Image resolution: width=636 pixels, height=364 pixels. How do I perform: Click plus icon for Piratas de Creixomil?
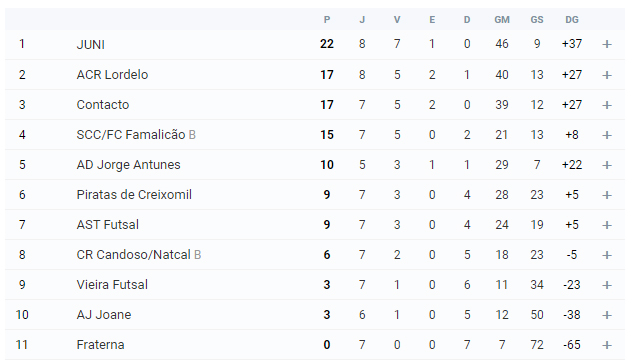(607, 195)
